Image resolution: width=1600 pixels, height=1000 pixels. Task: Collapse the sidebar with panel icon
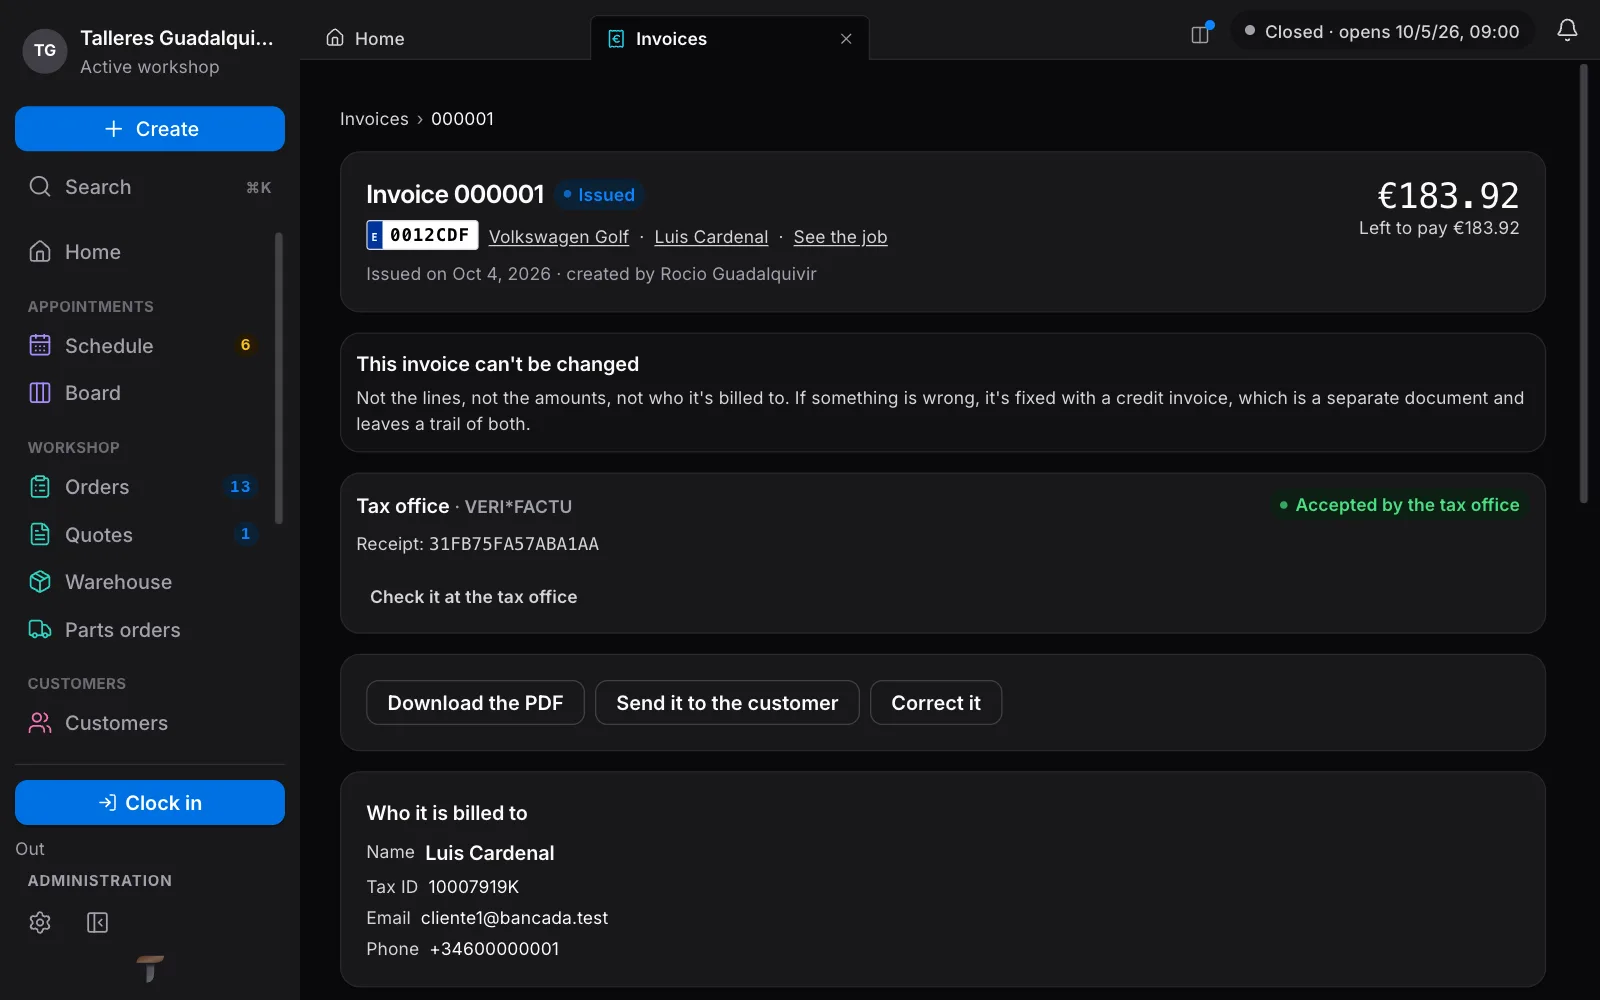point(97,922)
